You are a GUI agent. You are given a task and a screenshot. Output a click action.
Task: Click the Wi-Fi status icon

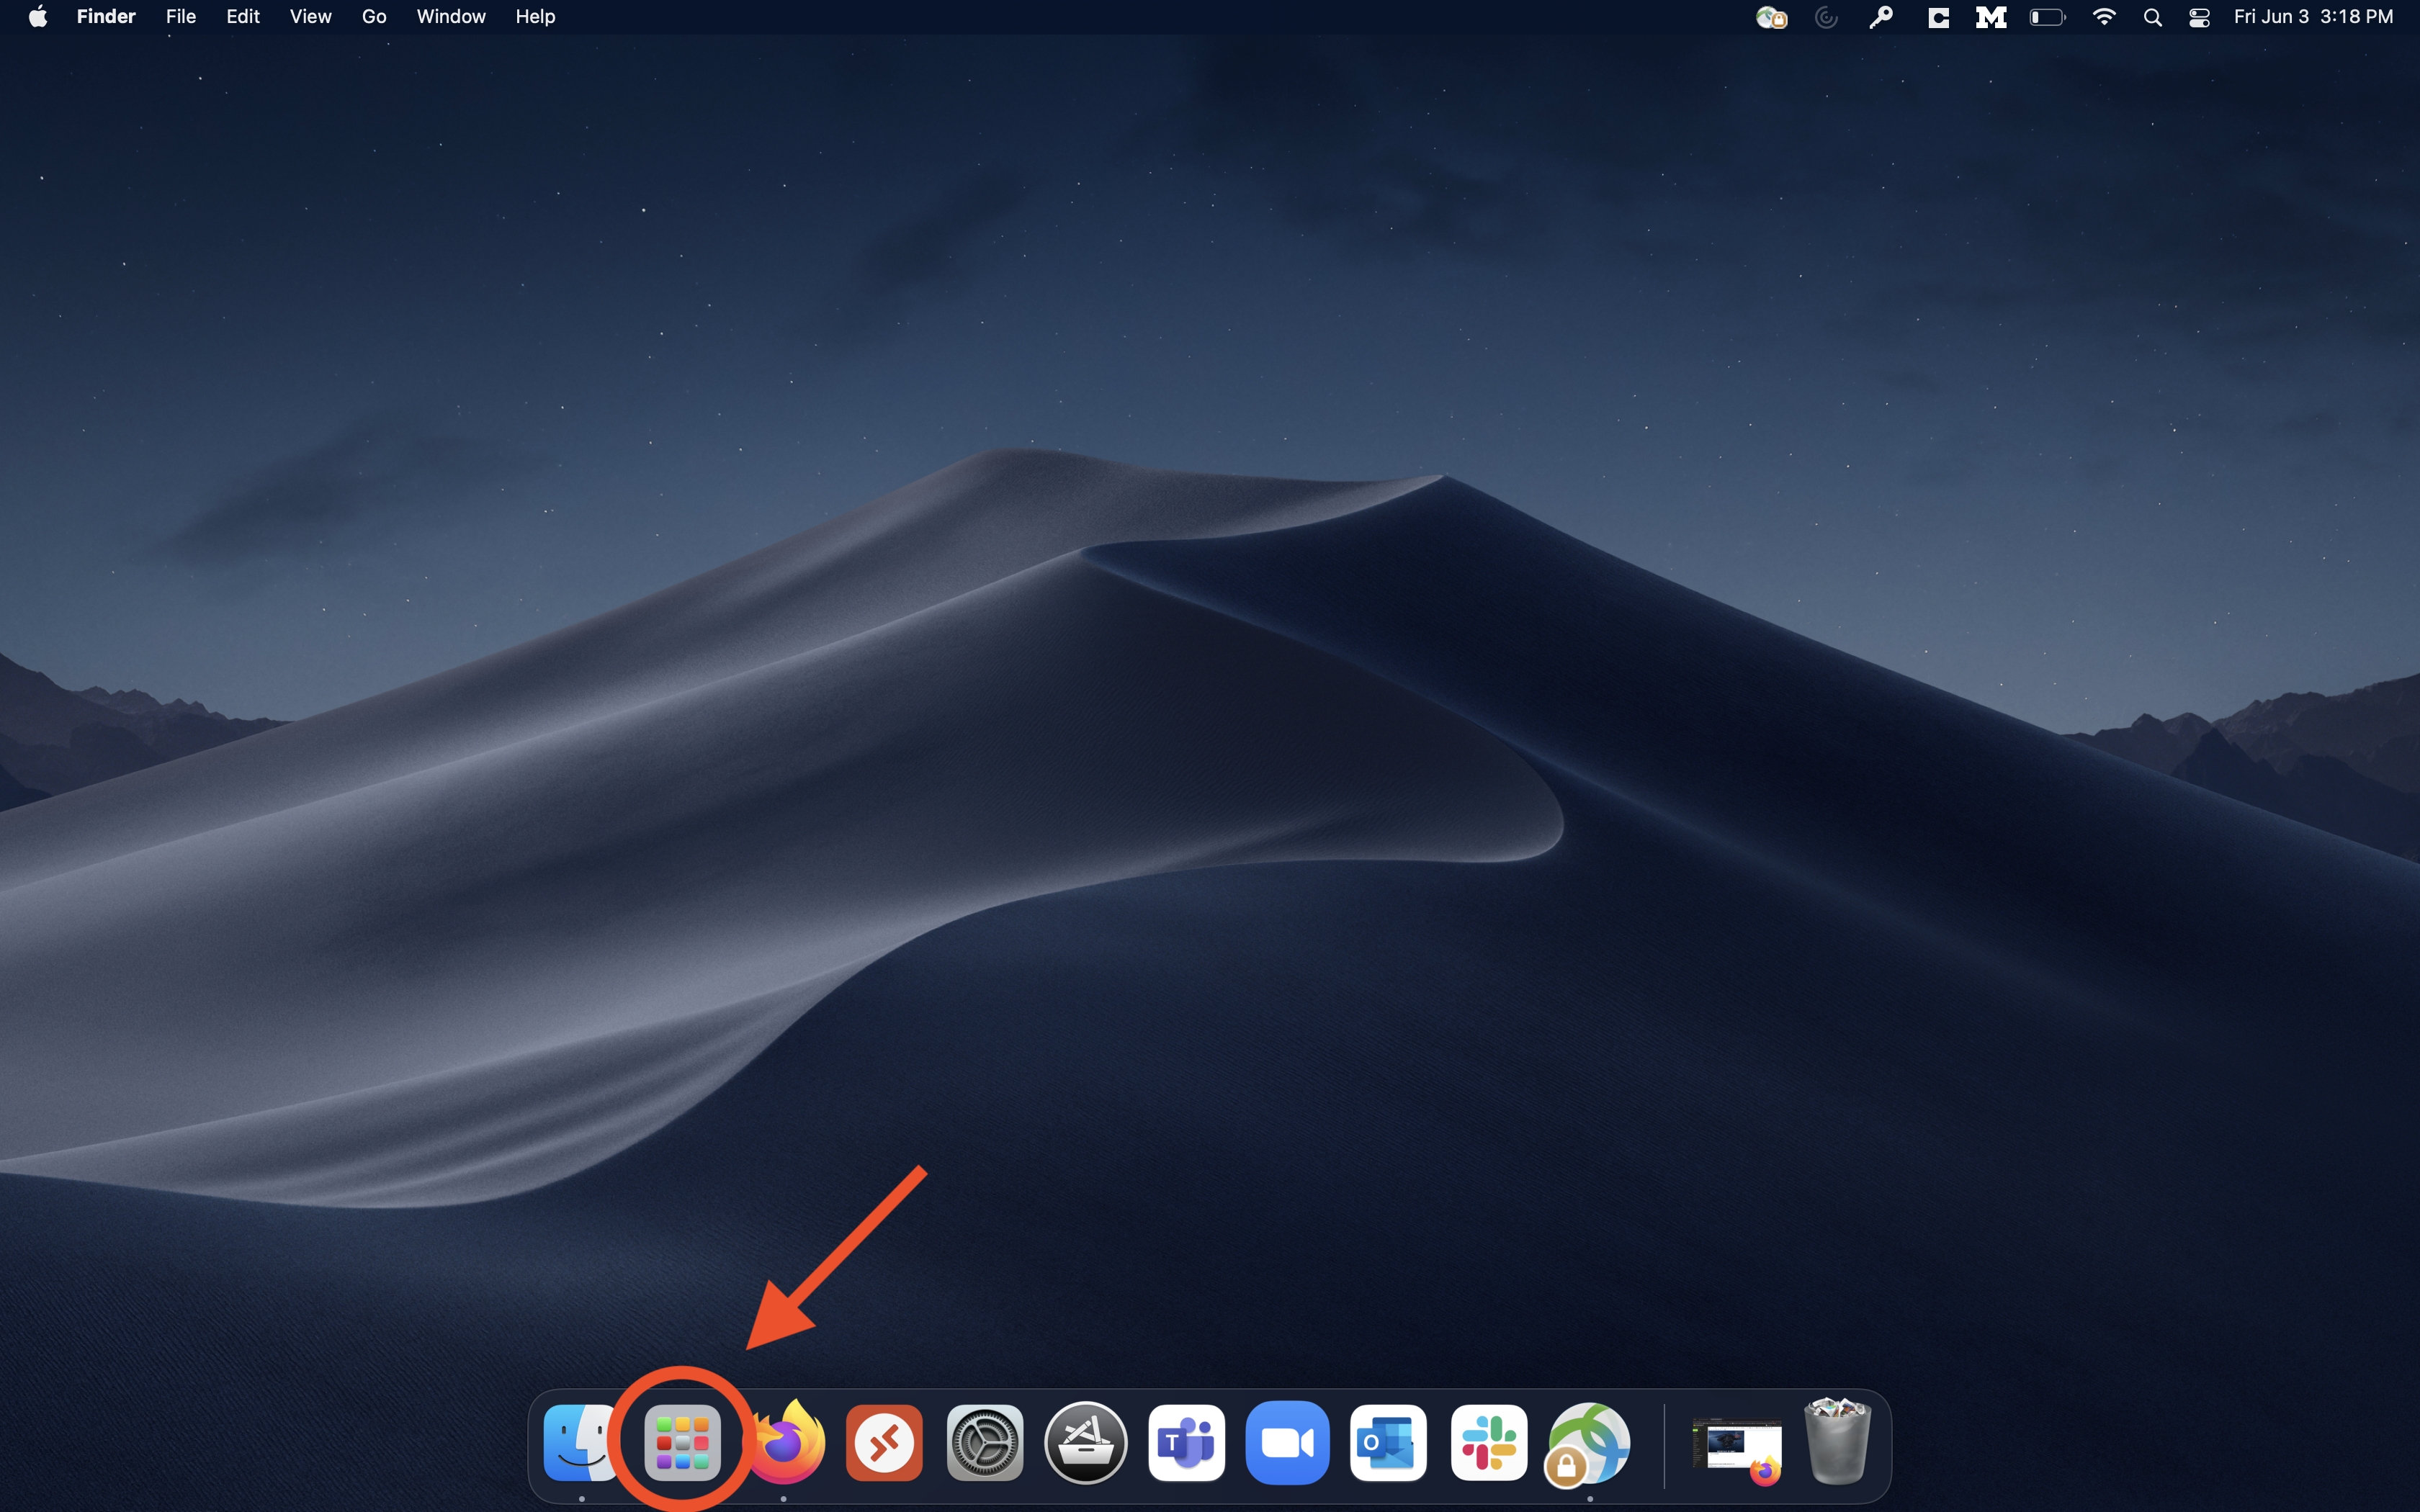click(2104, 17)
